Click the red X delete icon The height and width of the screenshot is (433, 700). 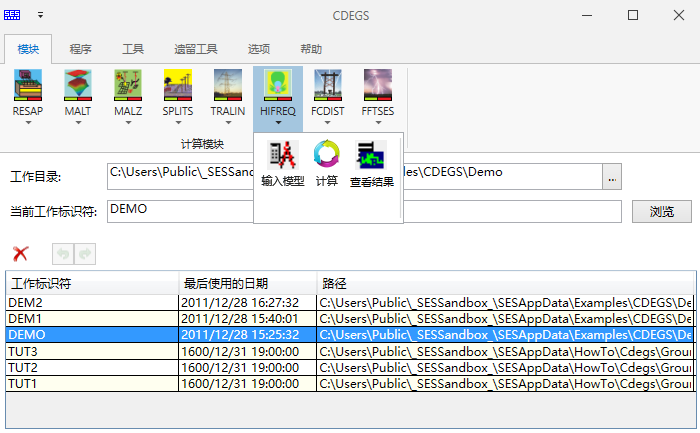click(20, 254)
